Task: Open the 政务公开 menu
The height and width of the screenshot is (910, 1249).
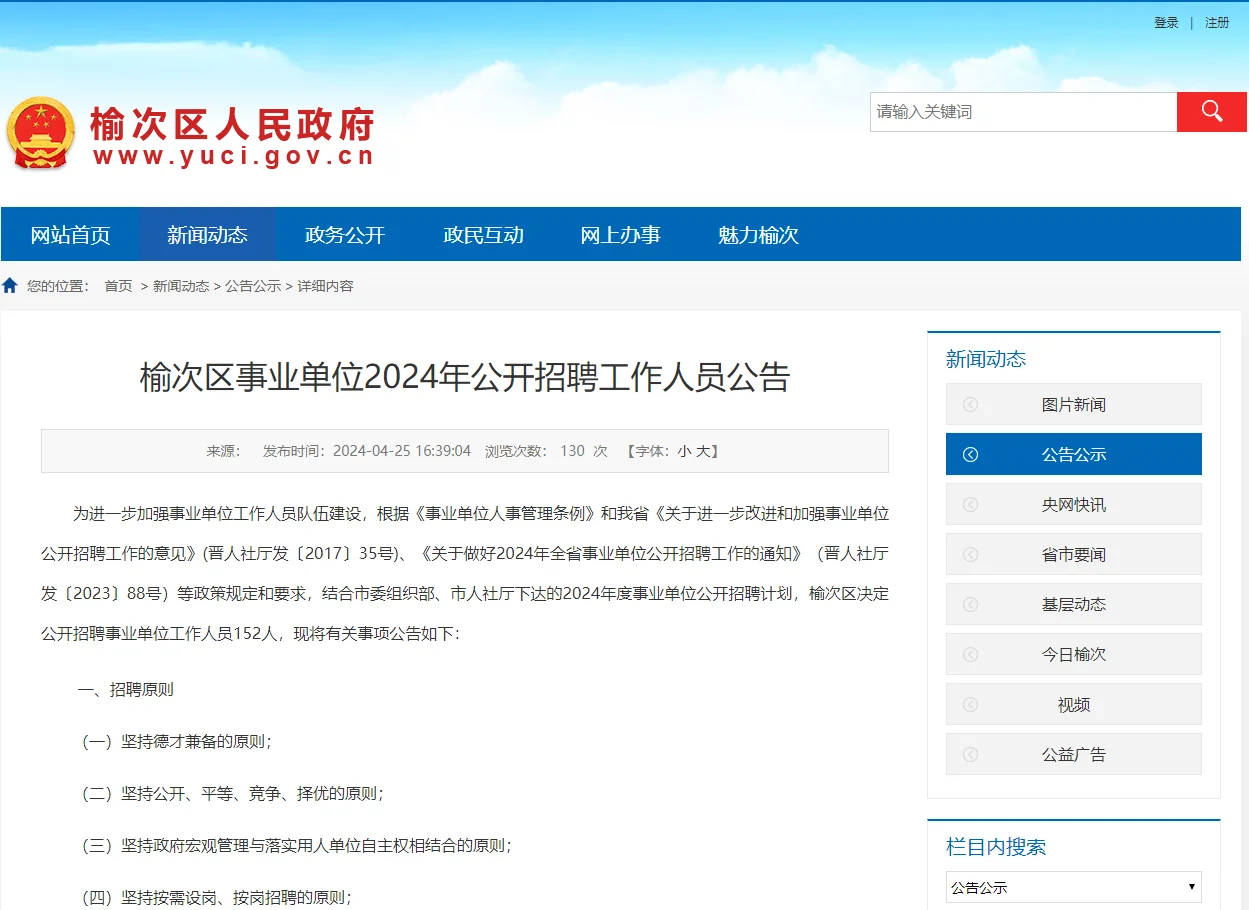Action: tap(344, 234)
